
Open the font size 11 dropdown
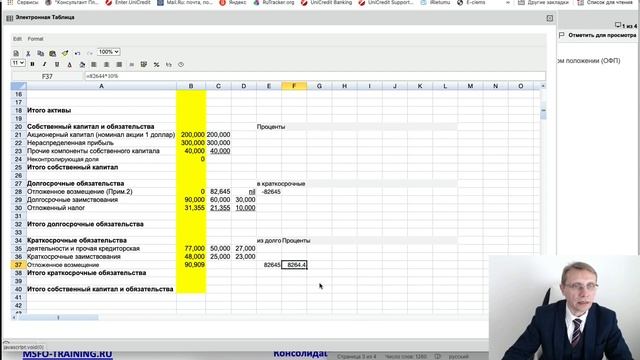tap(18, 63)
